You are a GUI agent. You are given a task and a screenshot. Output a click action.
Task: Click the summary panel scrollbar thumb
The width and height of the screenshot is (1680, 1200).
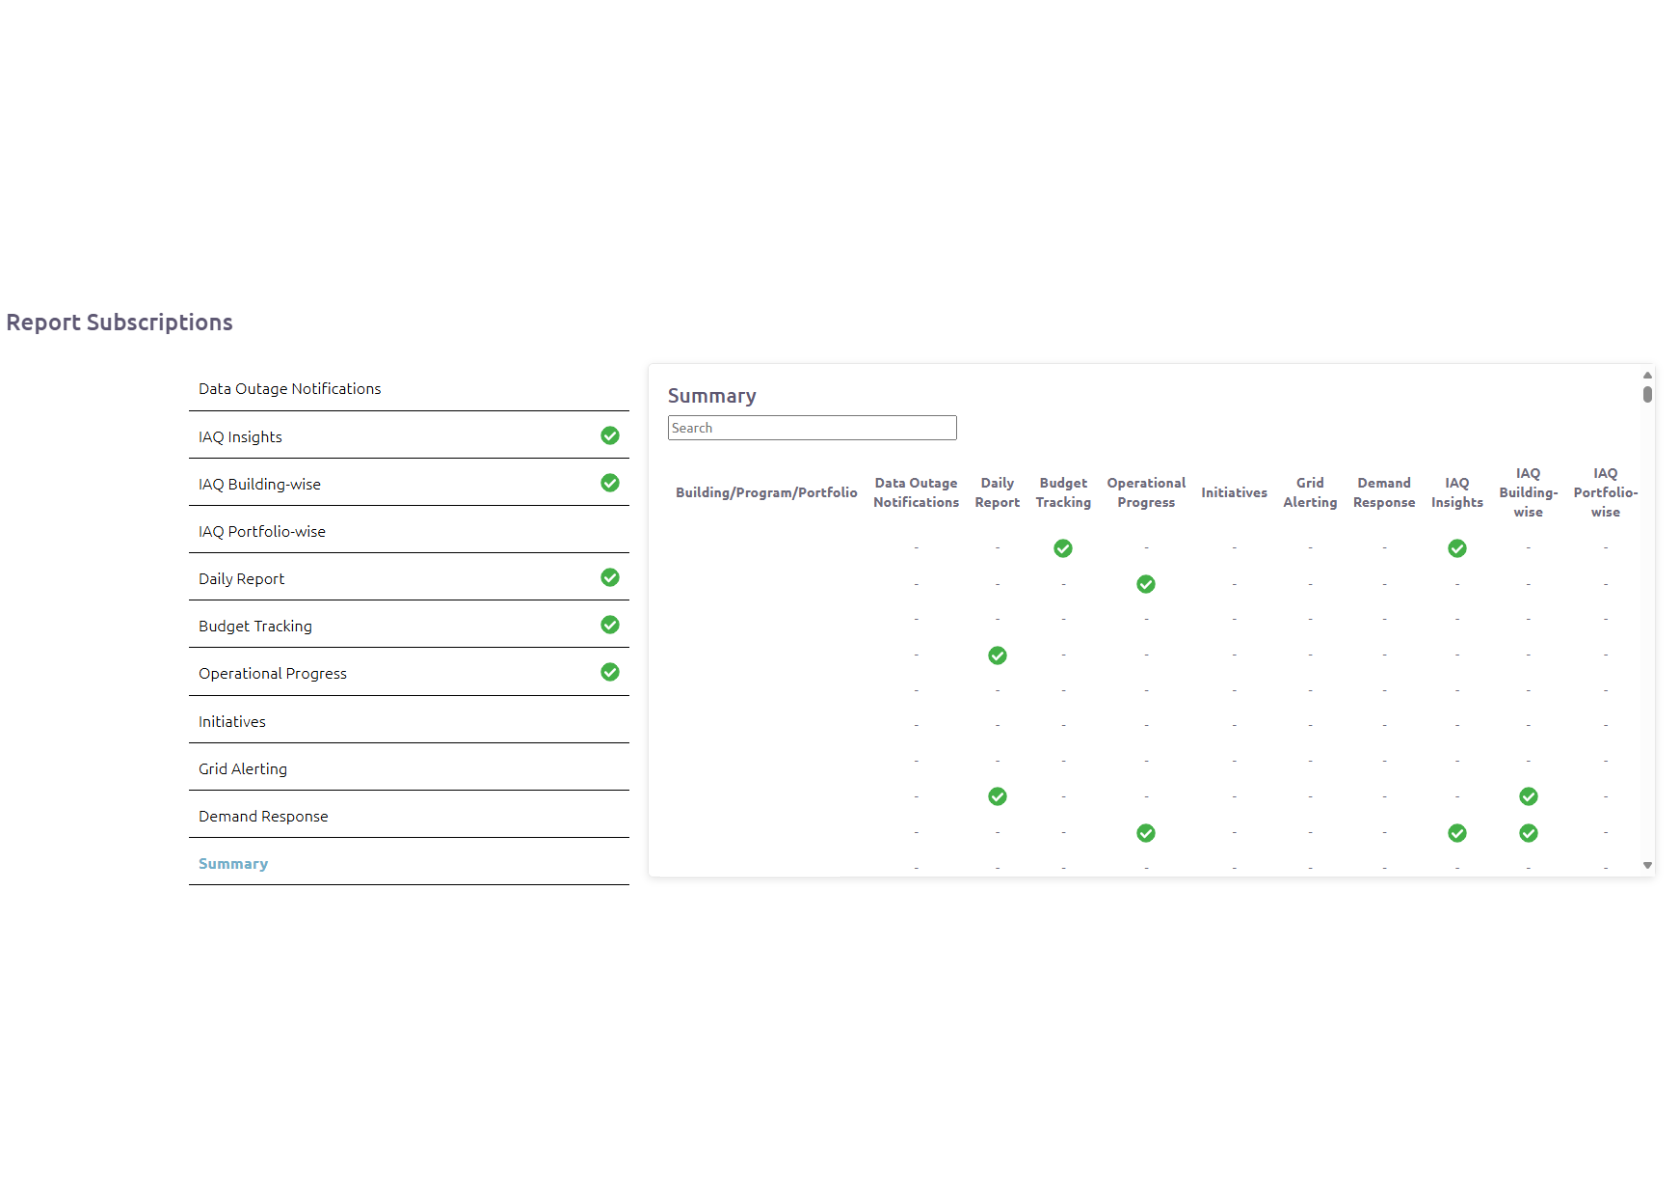point(1647,394)
